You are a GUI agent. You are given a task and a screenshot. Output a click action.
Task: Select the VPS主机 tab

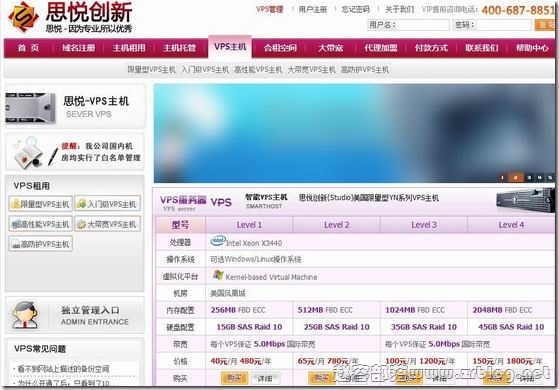point(230,47)
